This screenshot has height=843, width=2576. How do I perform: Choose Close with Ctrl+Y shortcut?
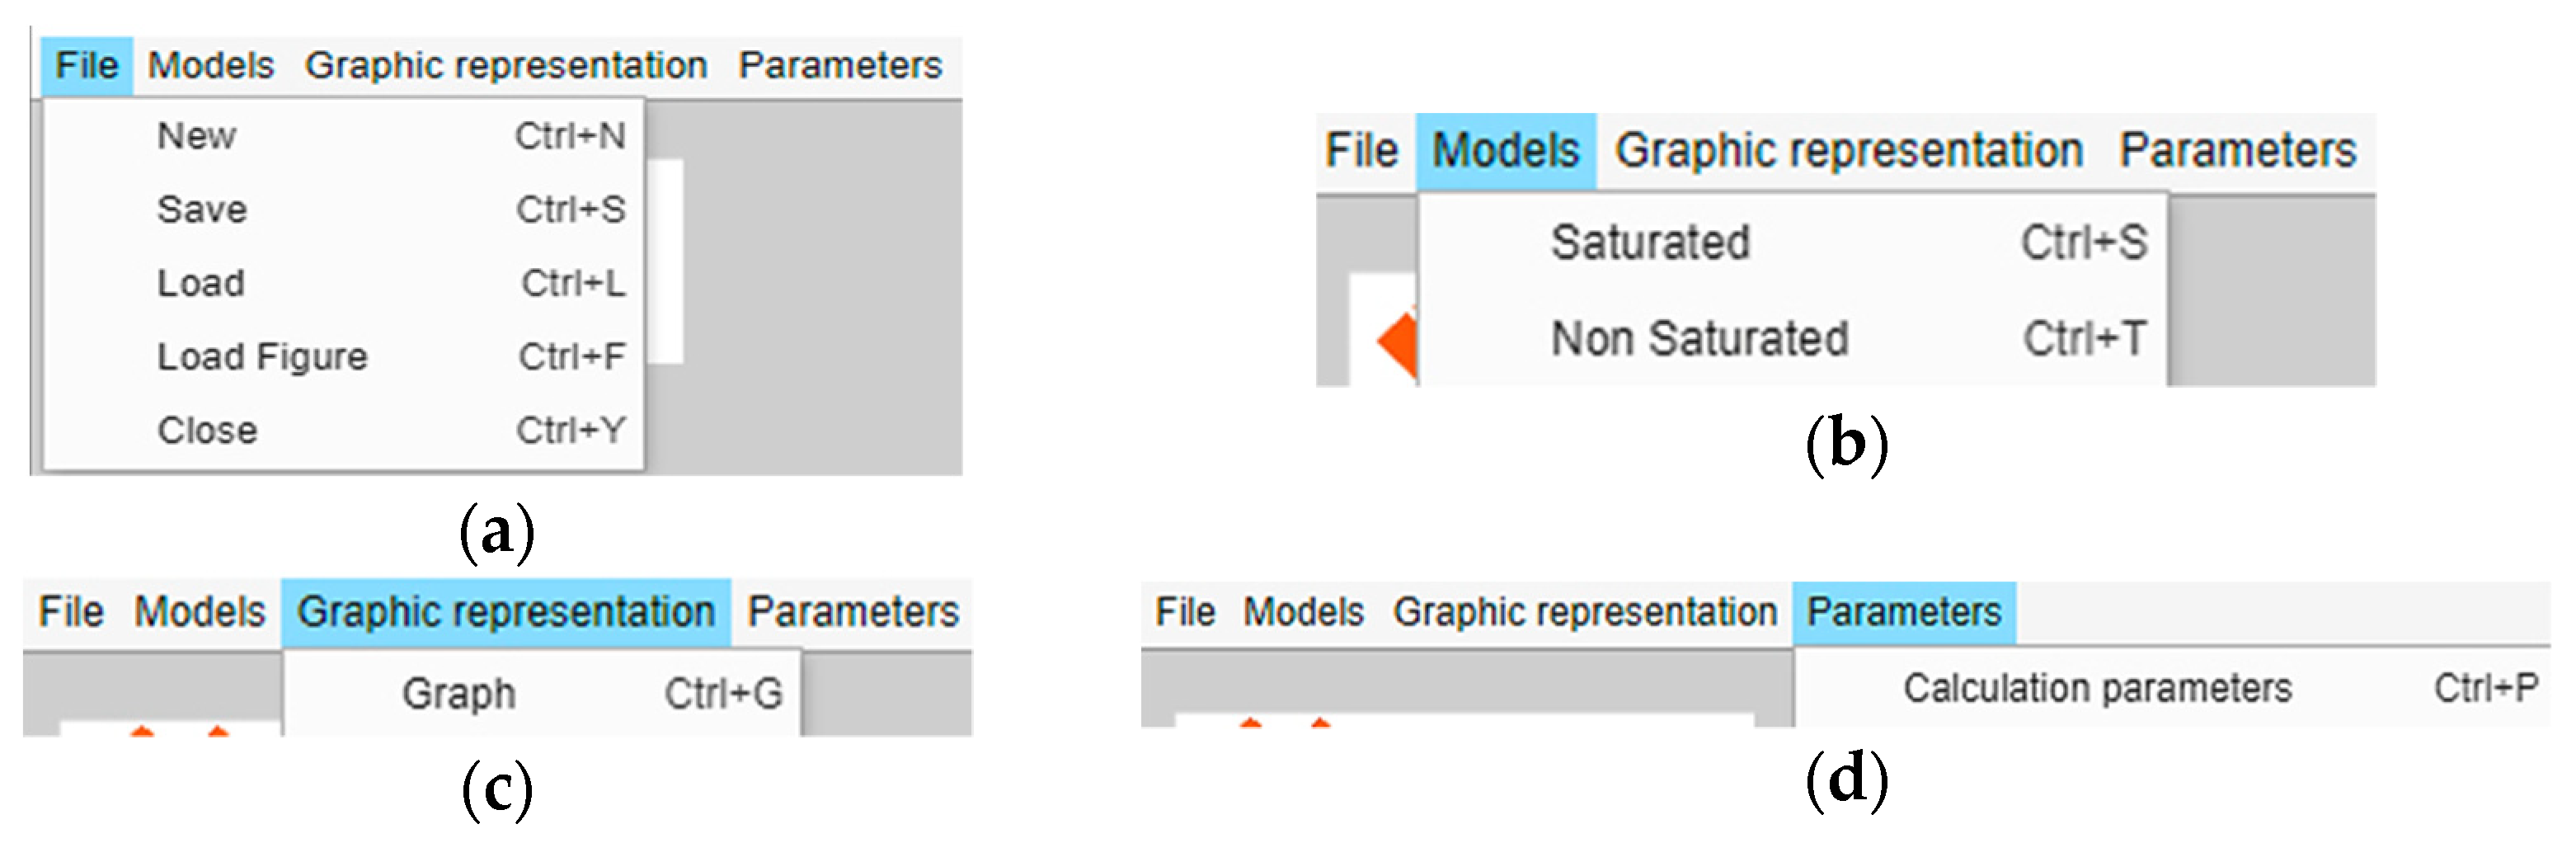point(207,431)
